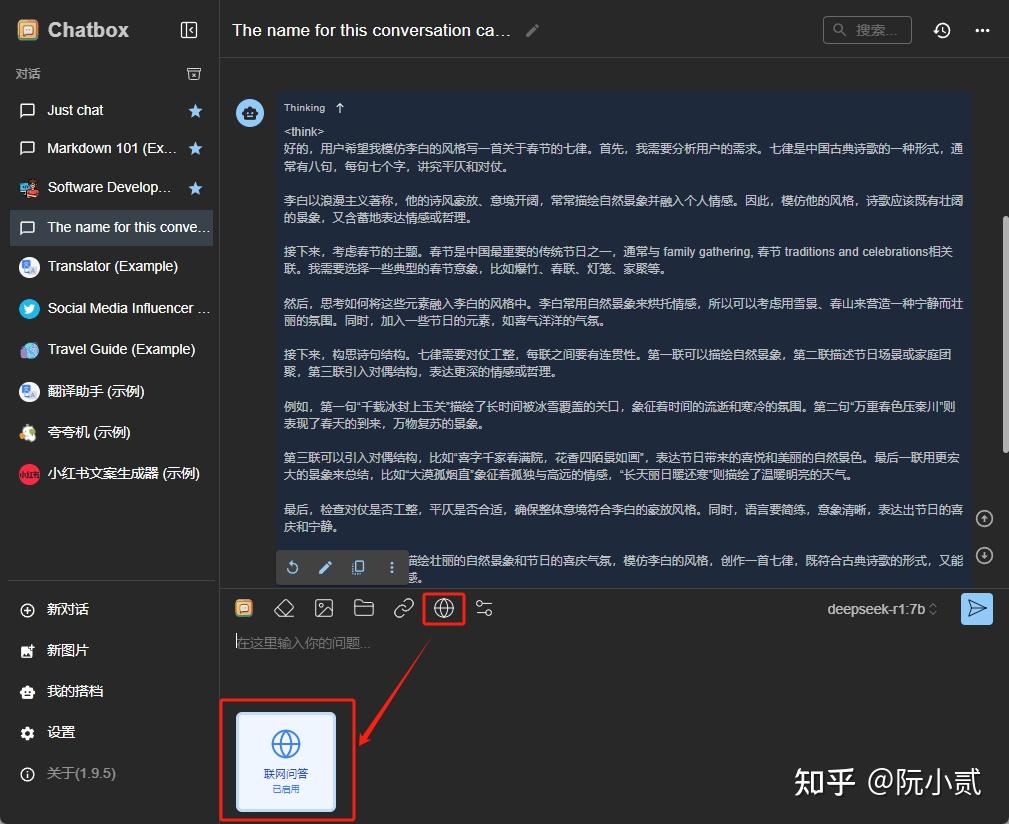Start a new chat with 新对话

[60, 609]
